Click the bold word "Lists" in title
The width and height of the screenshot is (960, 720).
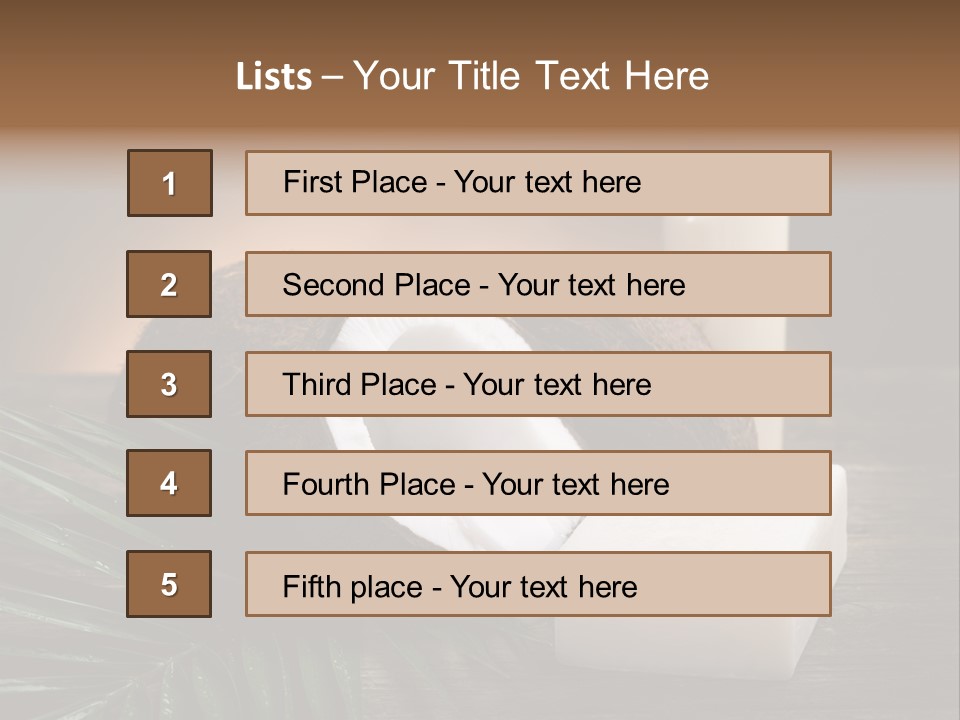[273, 77]
